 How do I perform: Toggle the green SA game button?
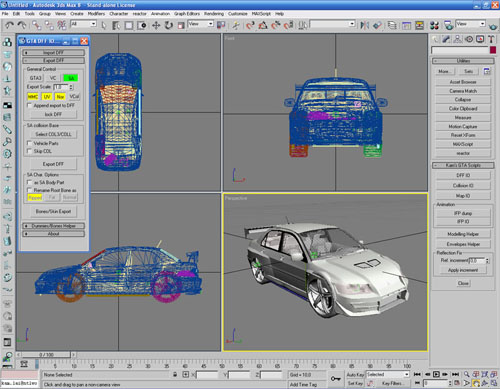pyautogui.click(x=71, y=78)
